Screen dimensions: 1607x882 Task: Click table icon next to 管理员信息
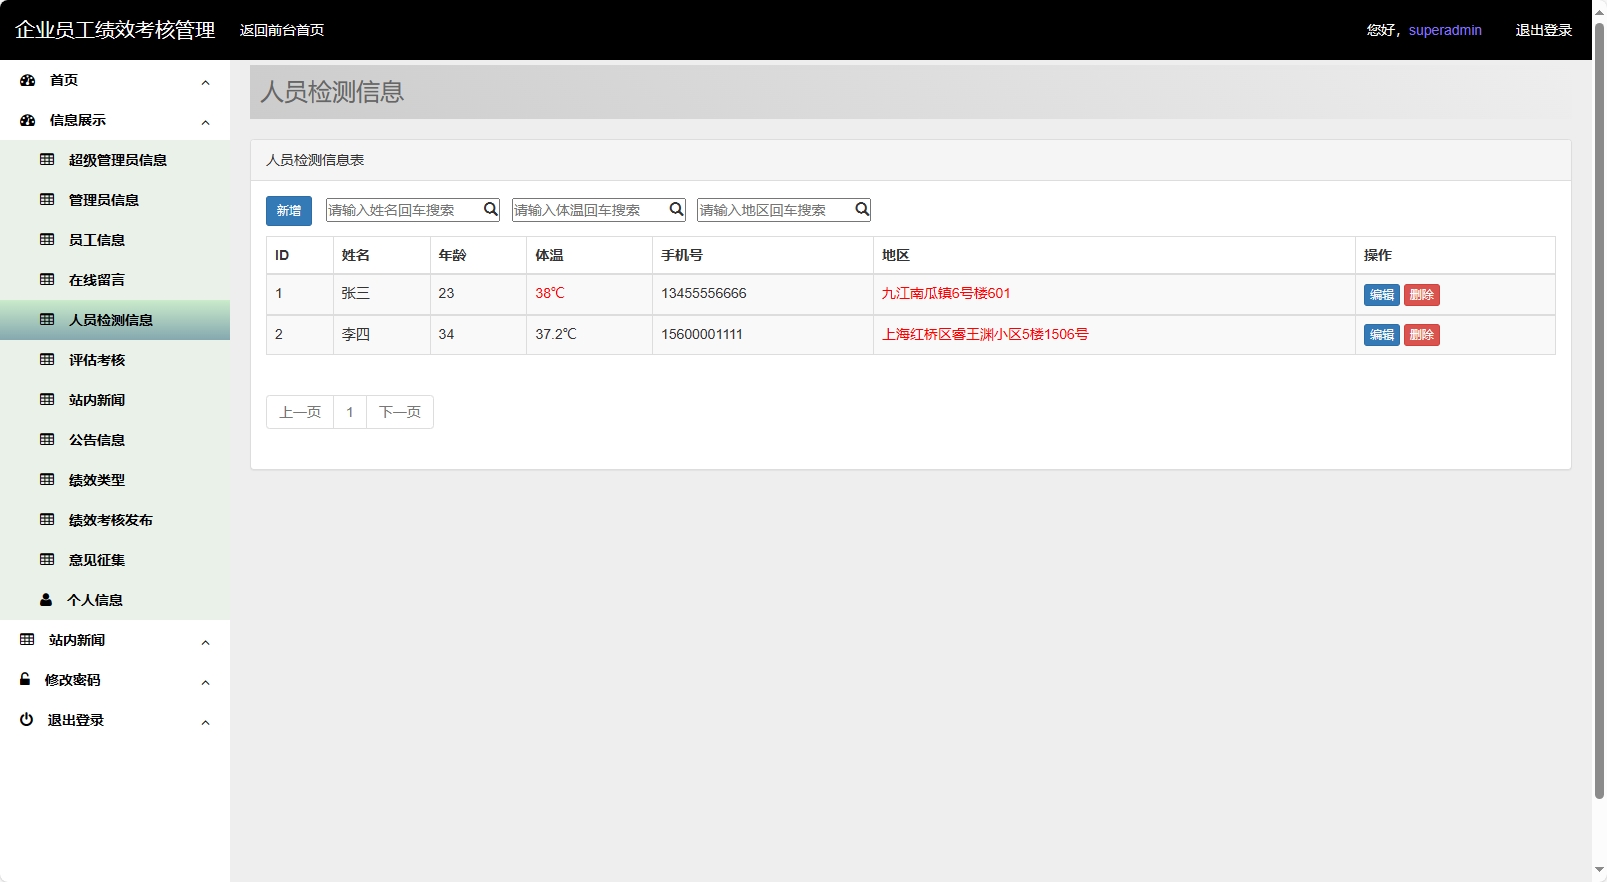[47, 200]
